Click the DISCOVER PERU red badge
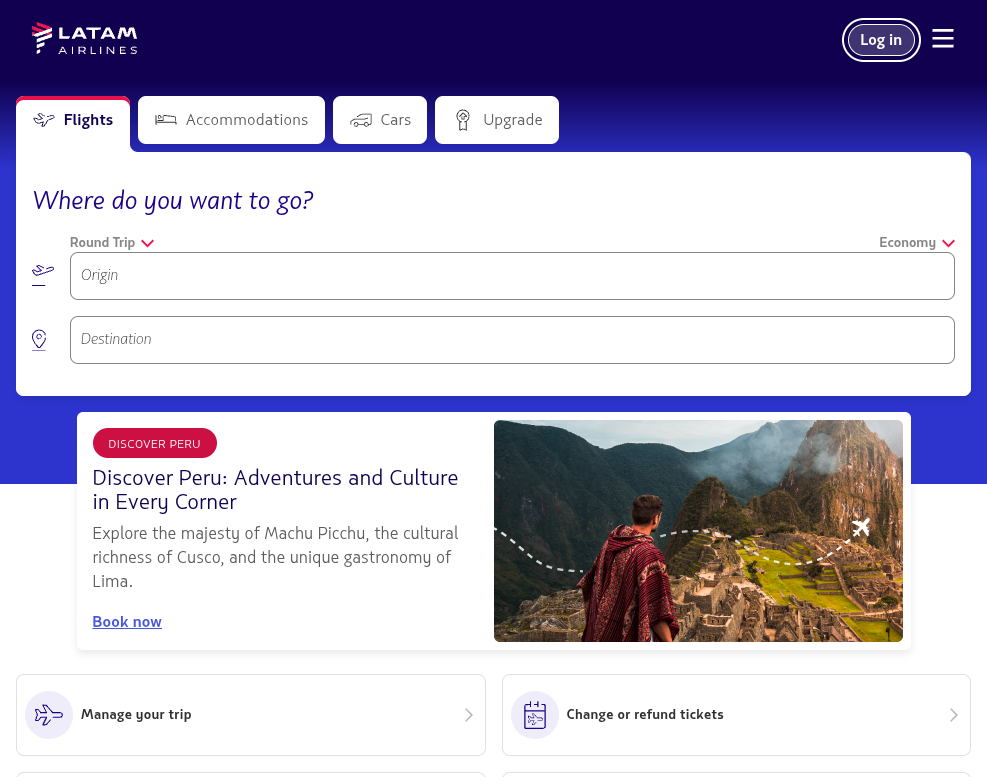The height and width of the screenshot is (777, 987). [x=155, y=443]
